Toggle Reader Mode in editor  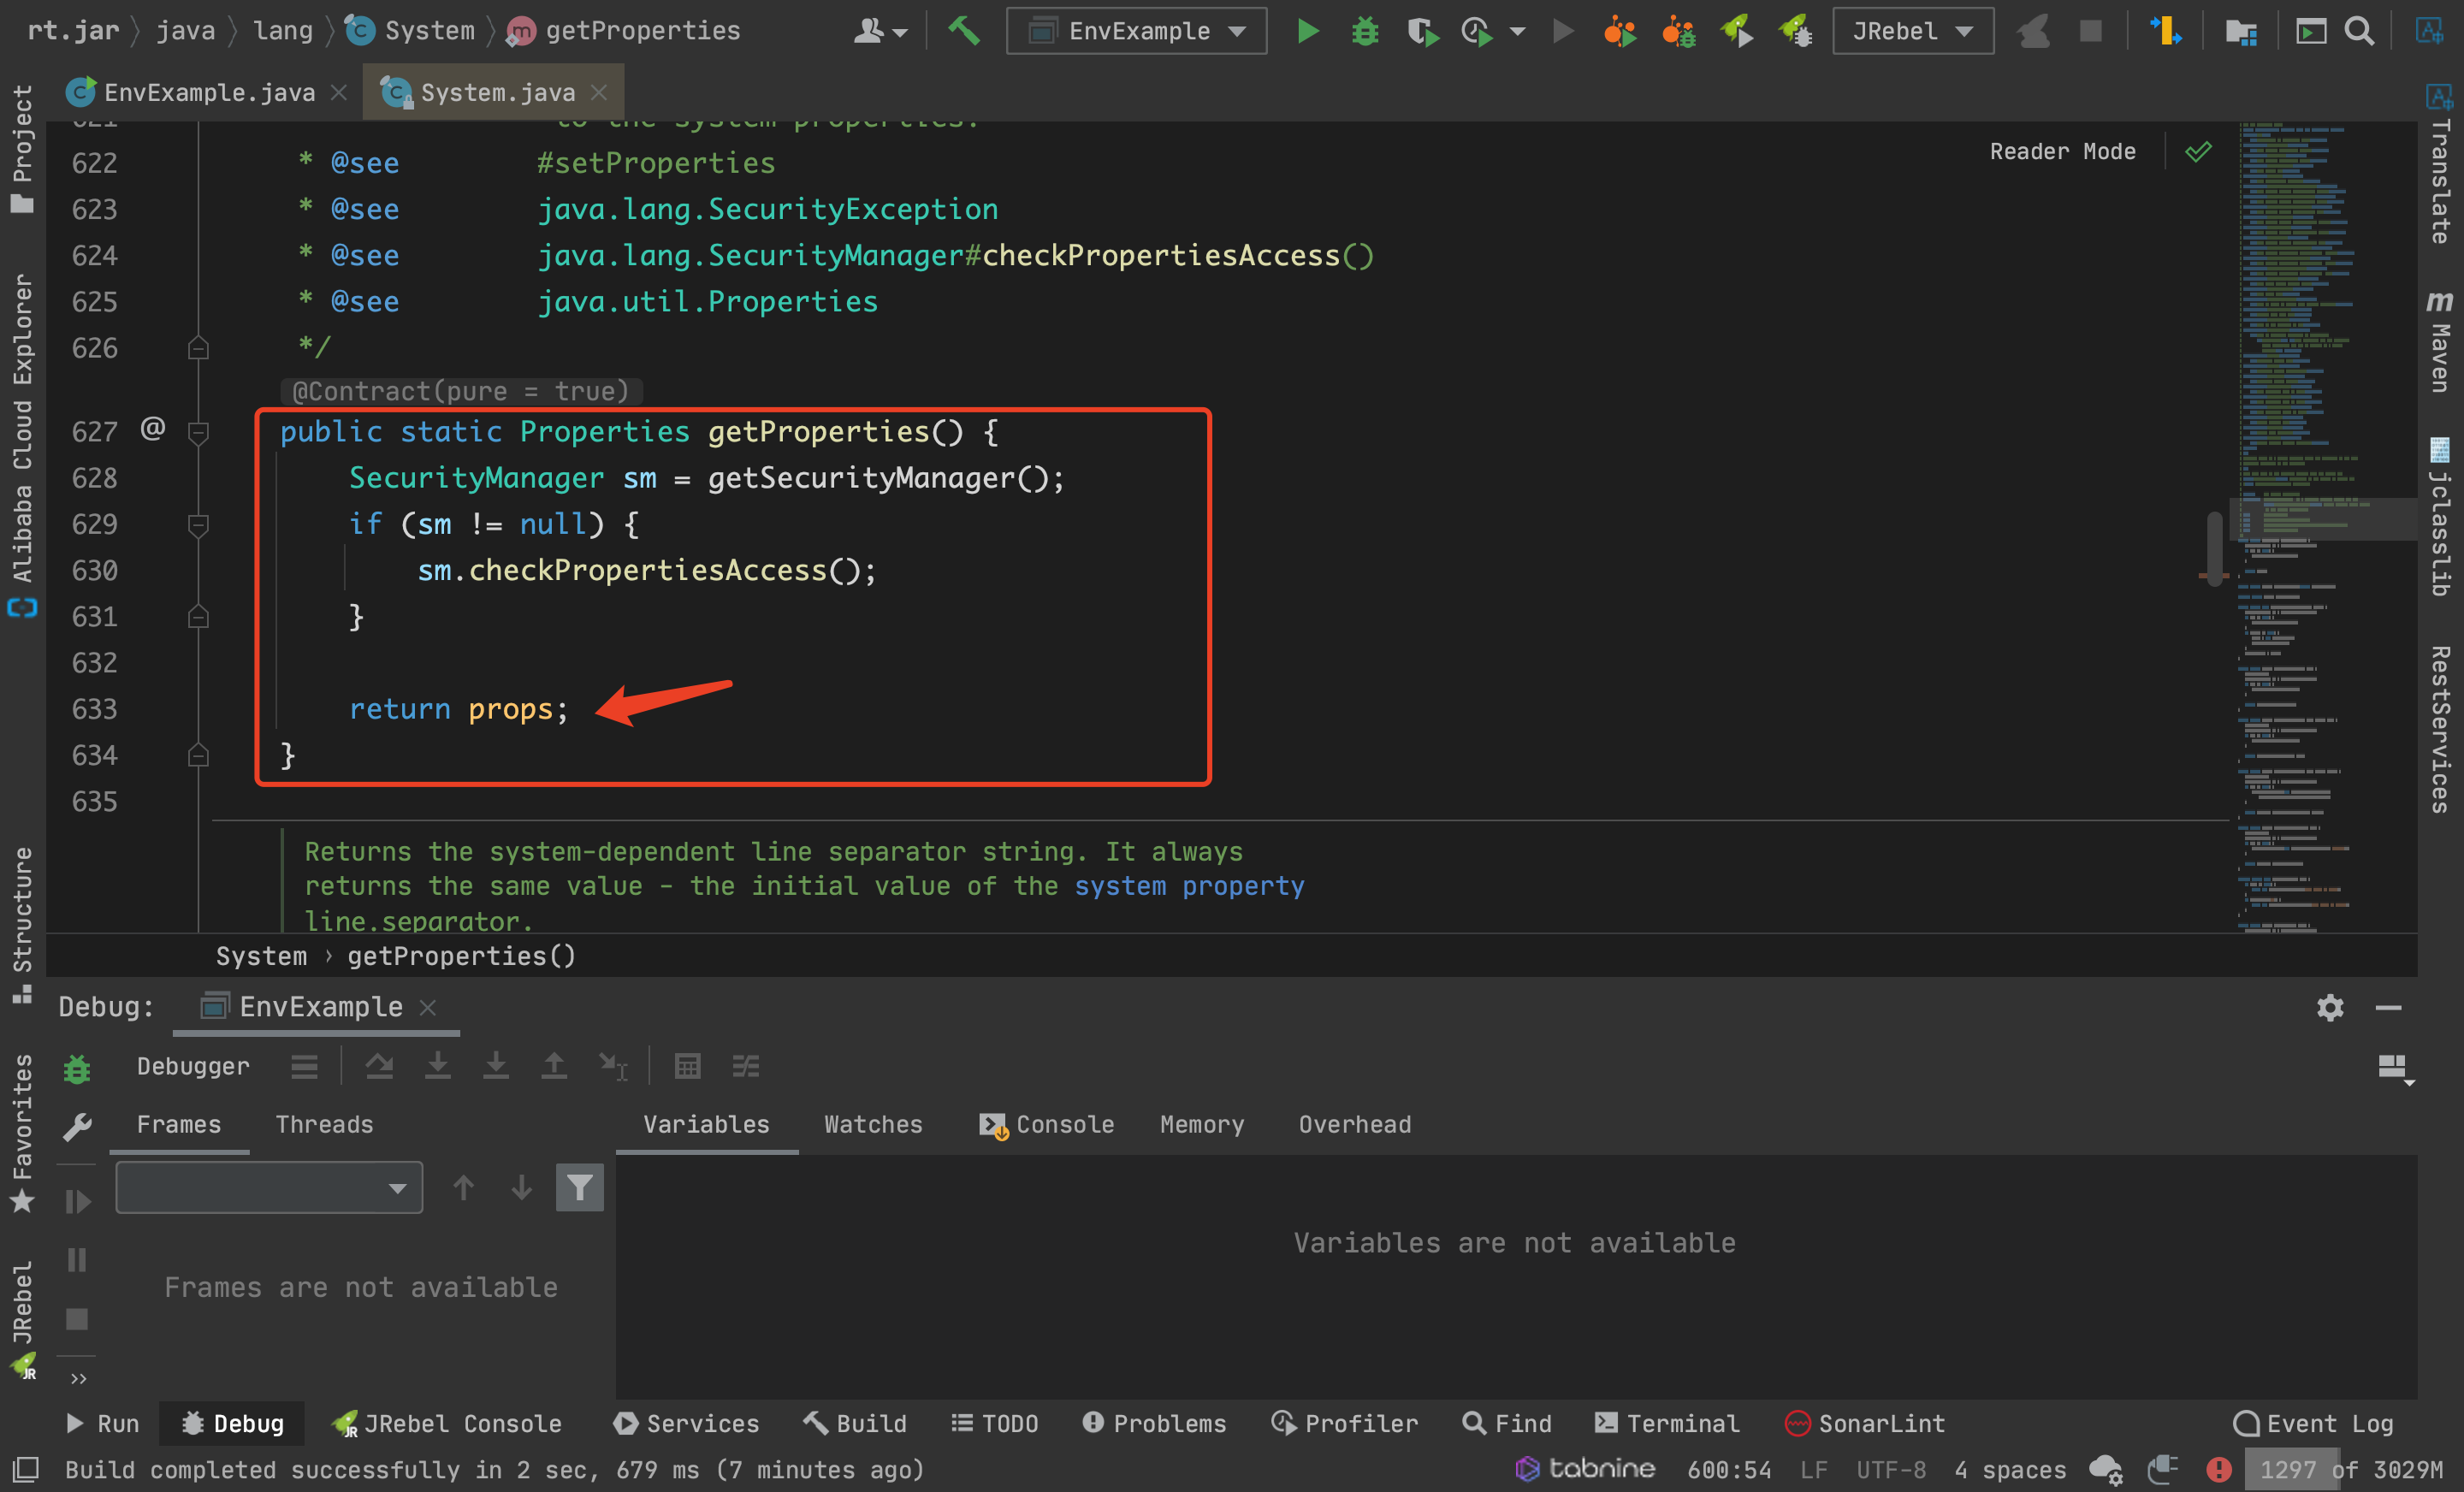2062,152
